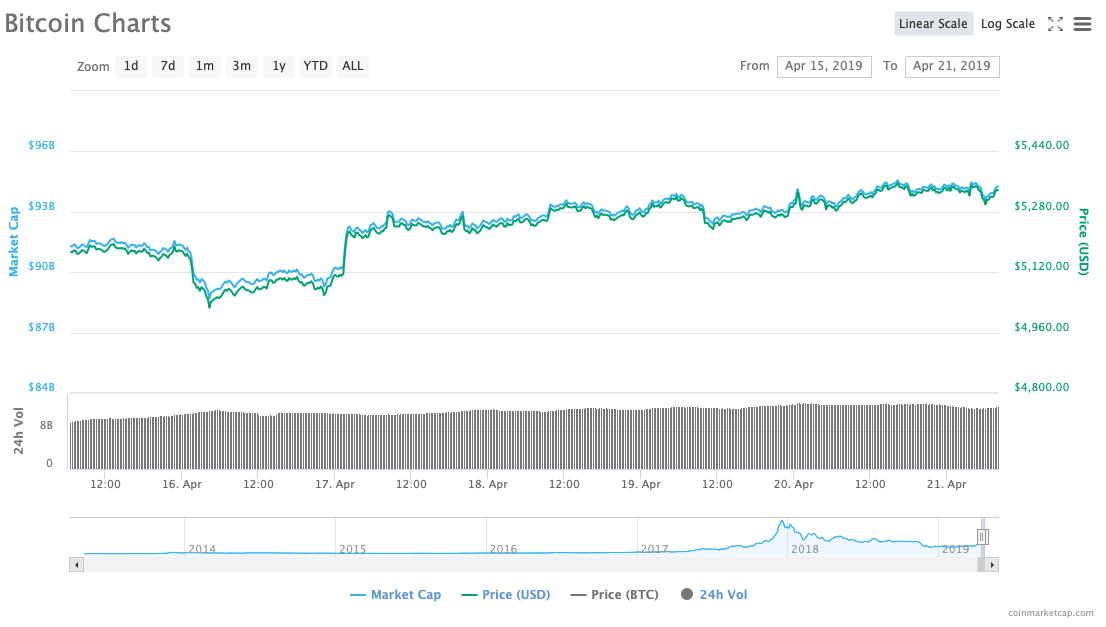Click 2018 peak in navigator chart
1106x627 pixels.
tap(782, 523)
